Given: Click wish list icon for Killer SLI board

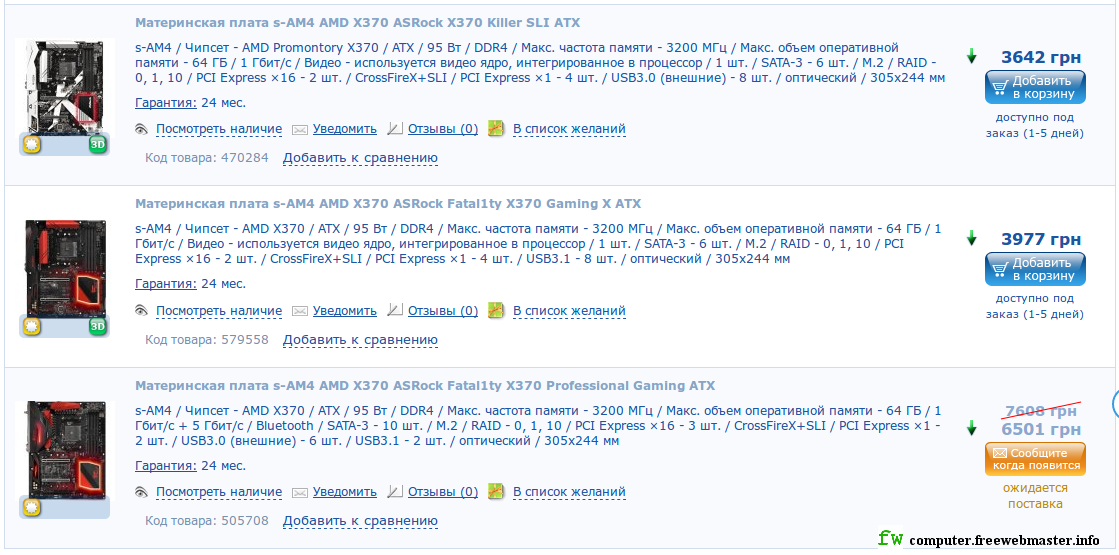Looking at the screenshot, I should [x=496, y=129].
